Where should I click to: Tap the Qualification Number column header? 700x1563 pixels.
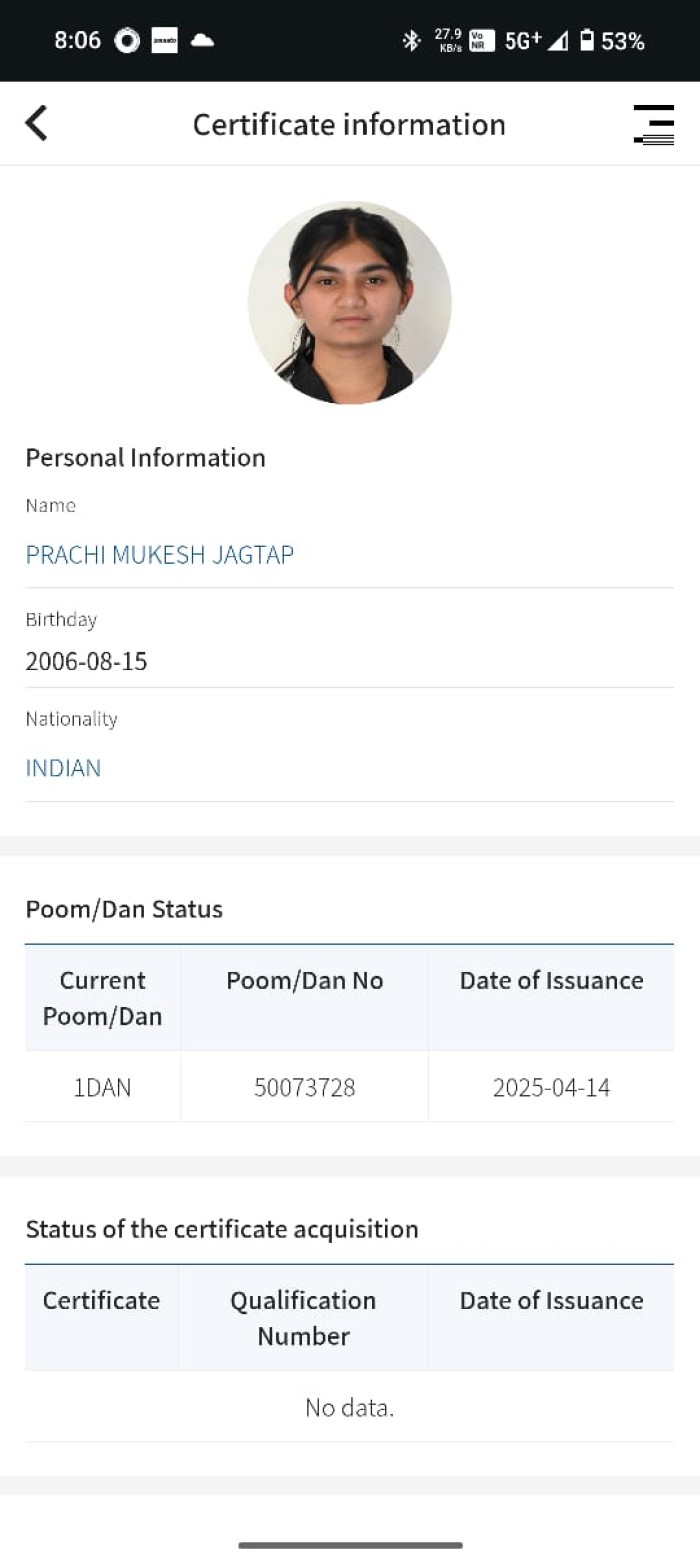[303, 1318]
